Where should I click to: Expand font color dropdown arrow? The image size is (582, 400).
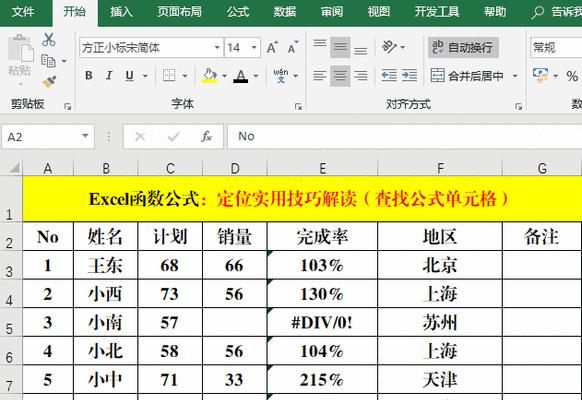256,76
